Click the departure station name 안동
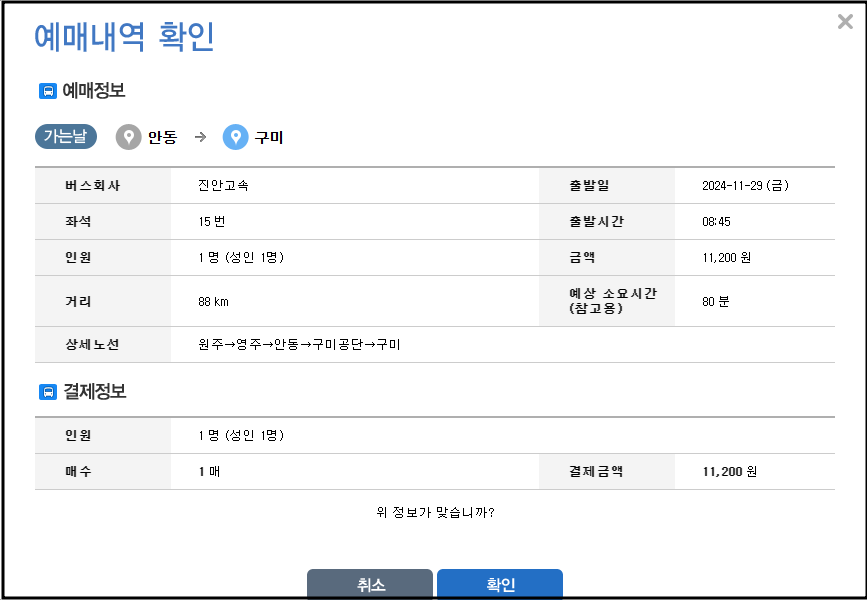The height and width of the screenshot is (600, 867). pyautogui.click(x=161, y=136)
